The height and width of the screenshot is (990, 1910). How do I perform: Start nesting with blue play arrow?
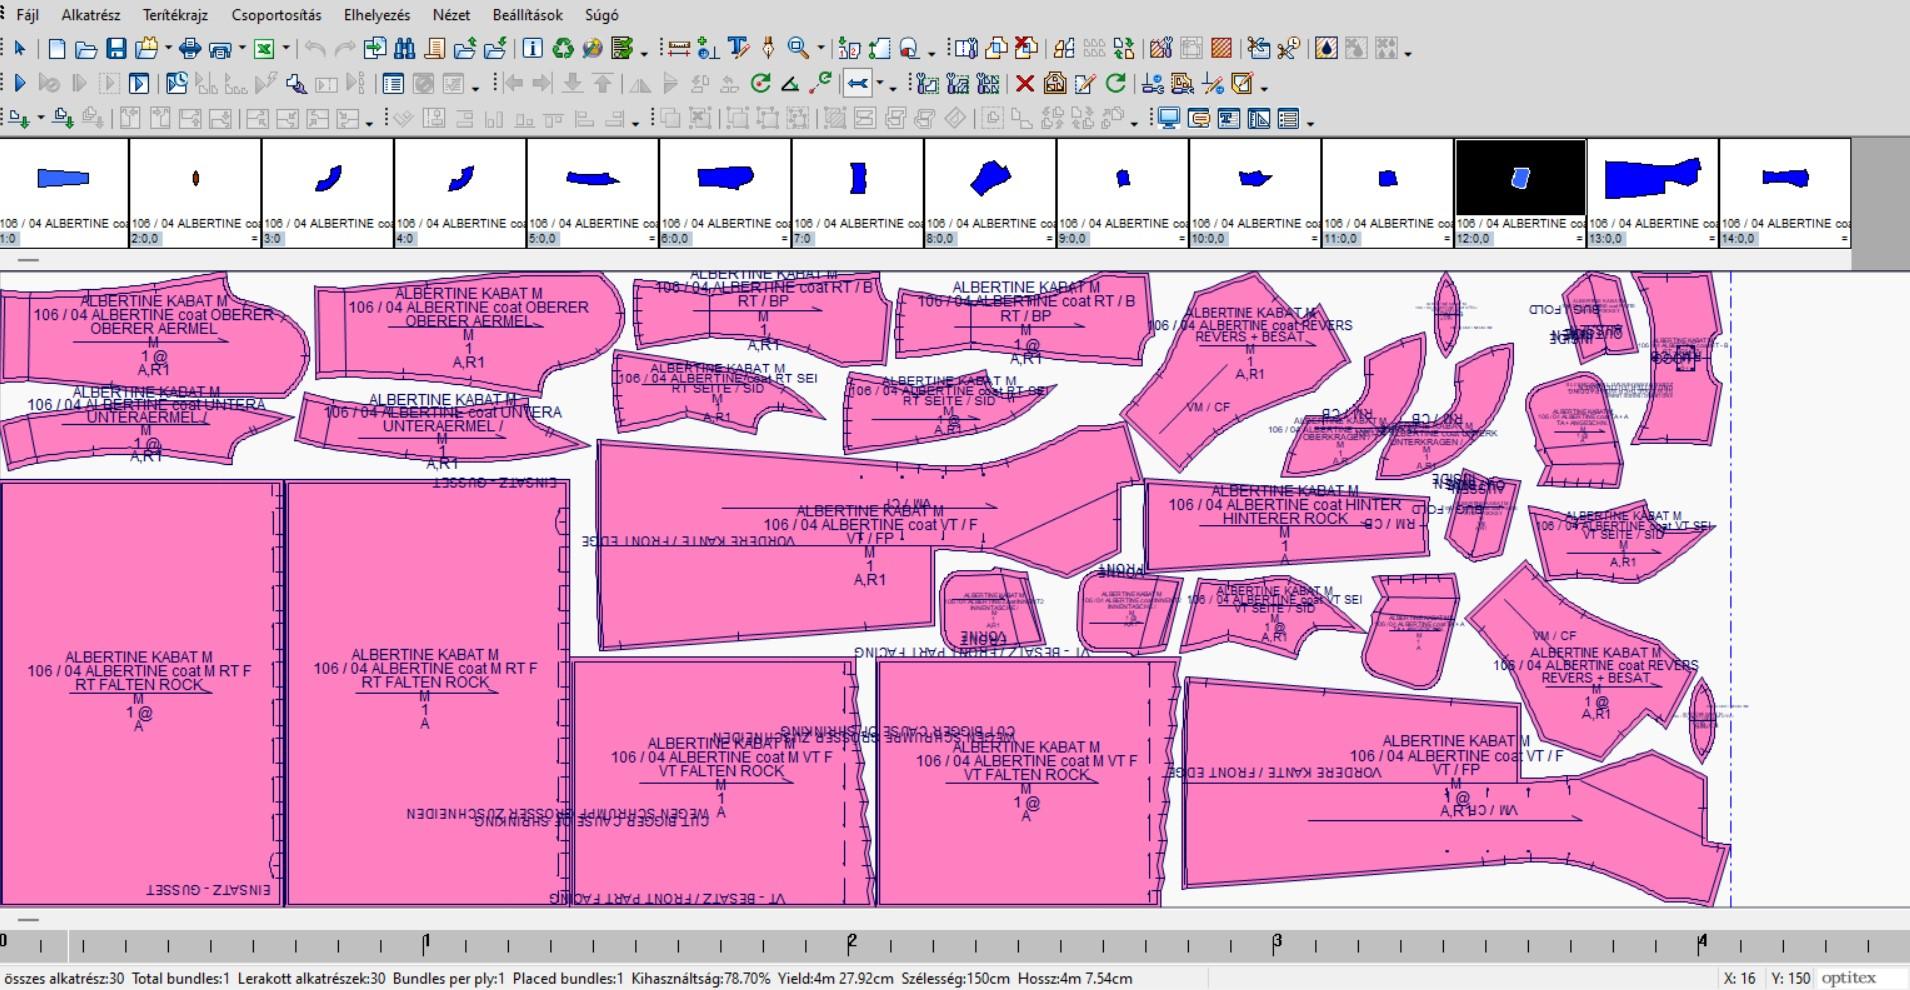pos(19,84)
